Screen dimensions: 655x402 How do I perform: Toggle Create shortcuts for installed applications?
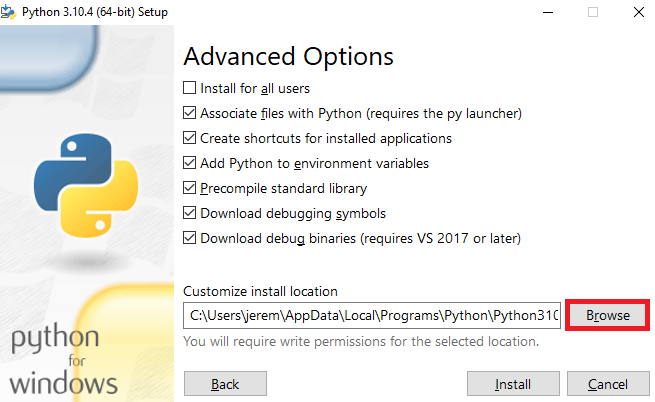point(189,138)
